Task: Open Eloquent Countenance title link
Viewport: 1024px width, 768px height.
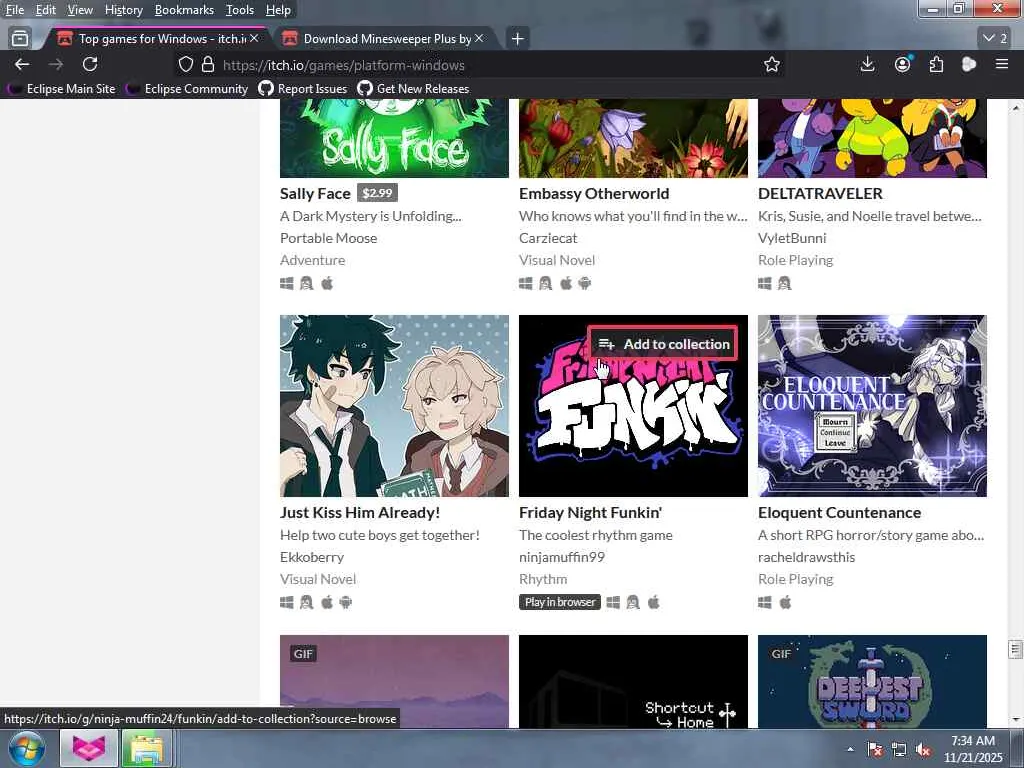Action: coord(839,513)
